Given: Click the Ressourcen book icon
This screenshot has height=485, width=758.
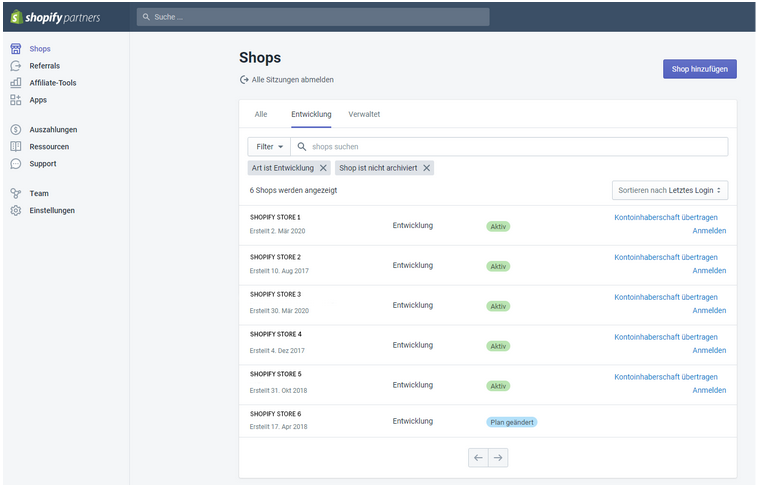Looking at the screenshot, I should pos(16,147).
